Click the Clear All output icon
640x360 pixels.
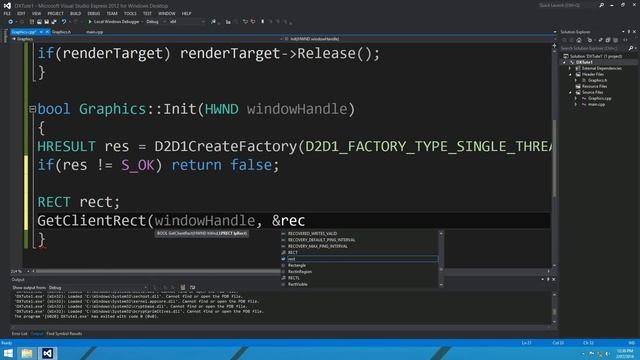pos(183,287)
